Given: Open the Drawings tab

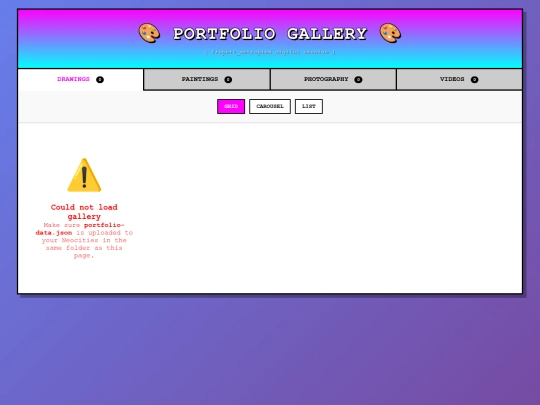Looking at the screenshot, I should [81, 80].
